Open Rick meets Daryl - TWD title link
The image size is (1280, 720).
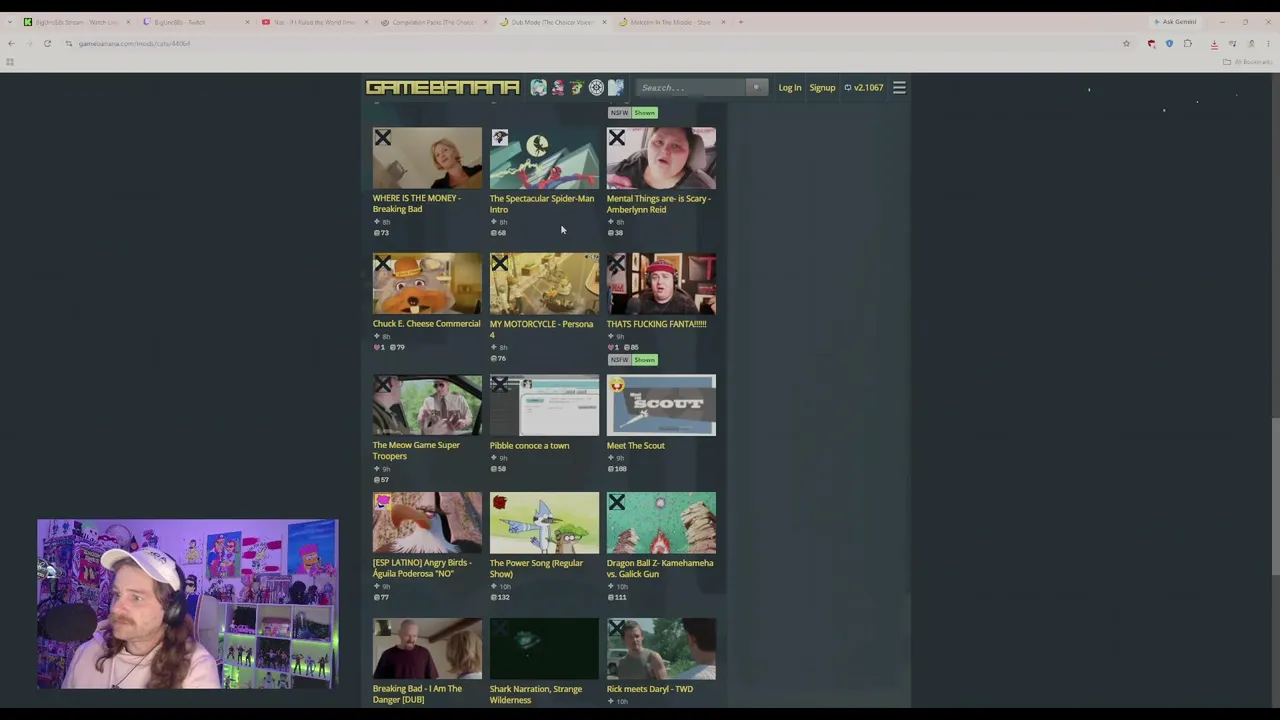pos(650,689)
